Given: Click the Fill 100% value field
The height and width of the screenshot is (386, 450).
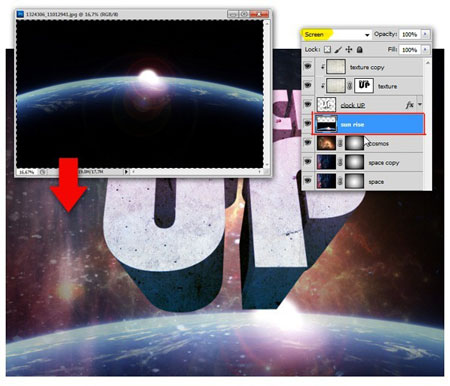Looking at the screenshot, I should [x=410, y=50].
